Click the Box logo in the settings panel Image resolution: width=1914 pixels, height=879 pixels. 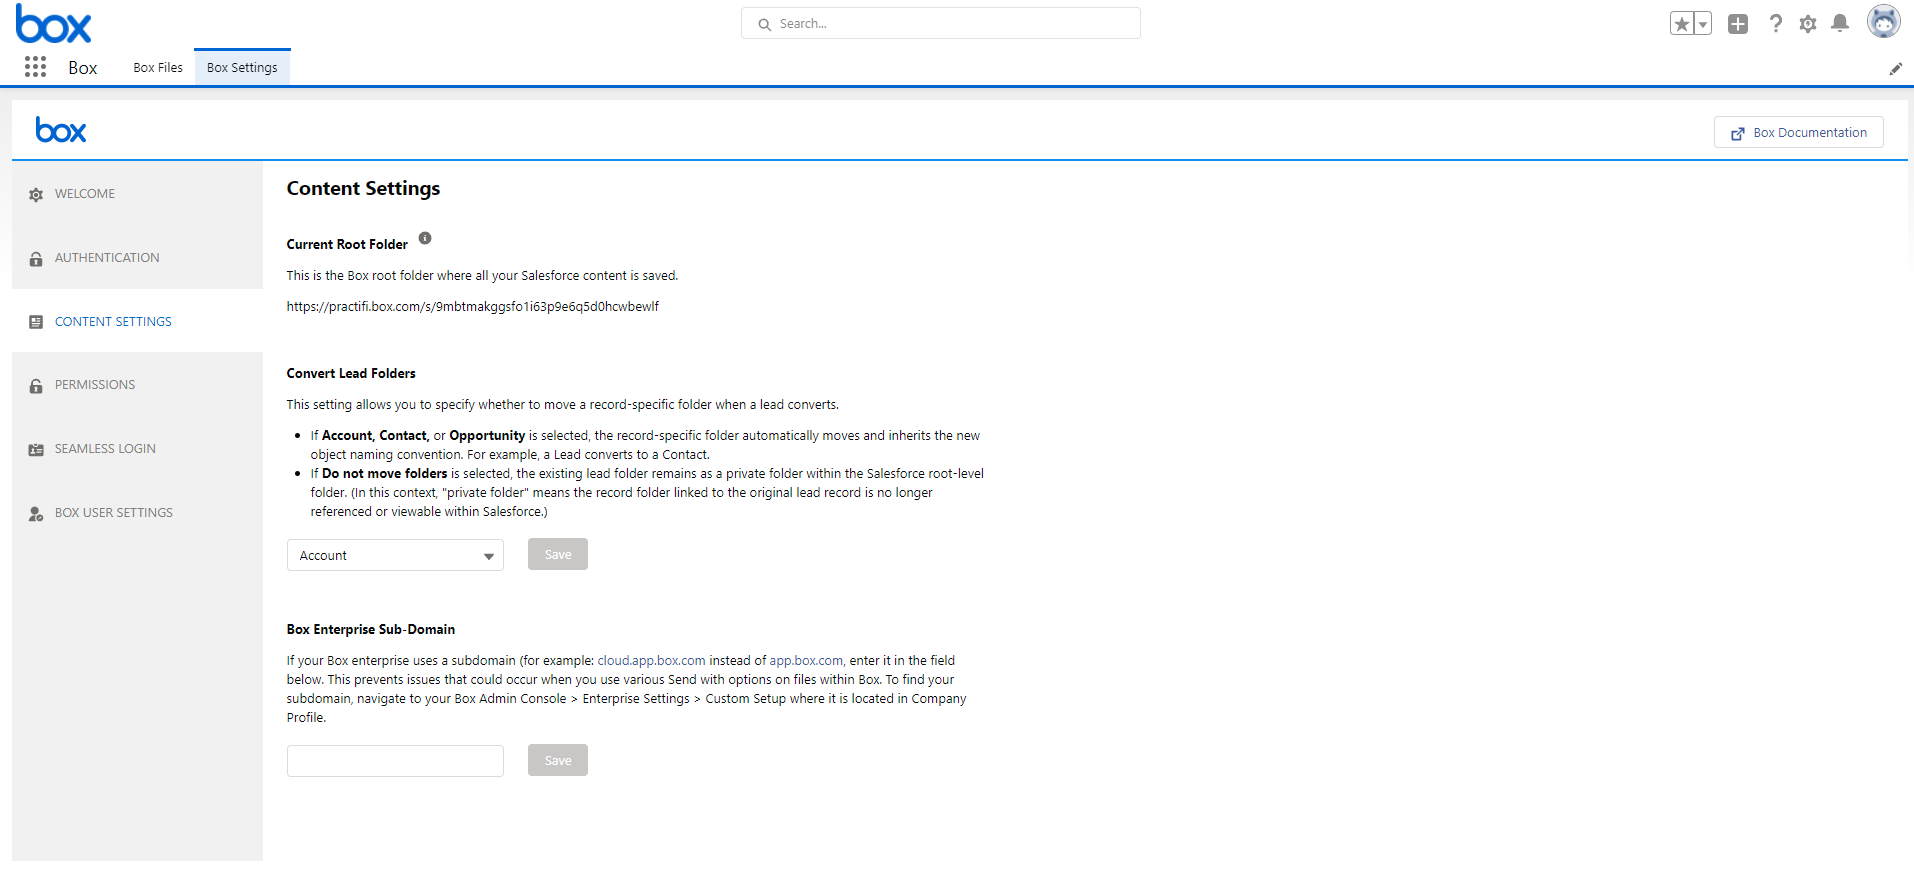(x=61, y=130)
